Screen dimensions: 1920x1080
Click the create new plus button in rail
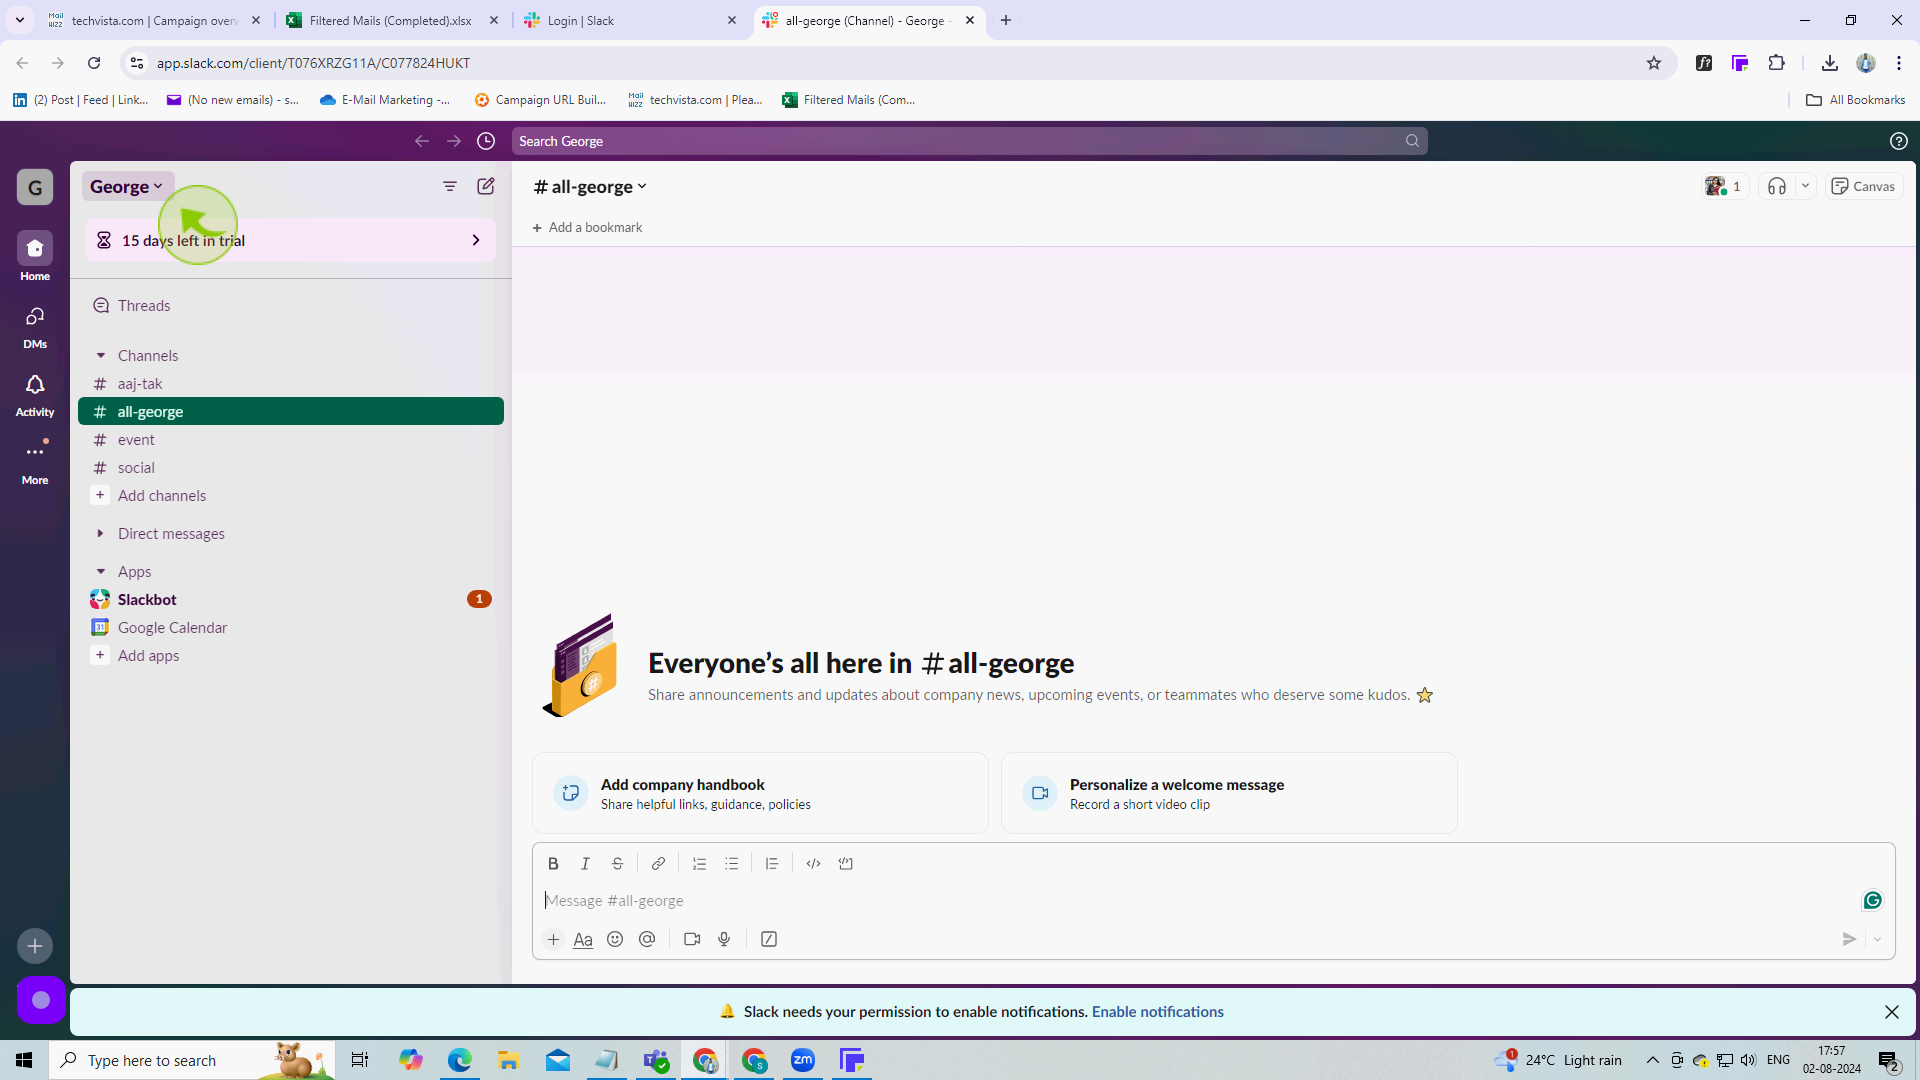(35, 945)
